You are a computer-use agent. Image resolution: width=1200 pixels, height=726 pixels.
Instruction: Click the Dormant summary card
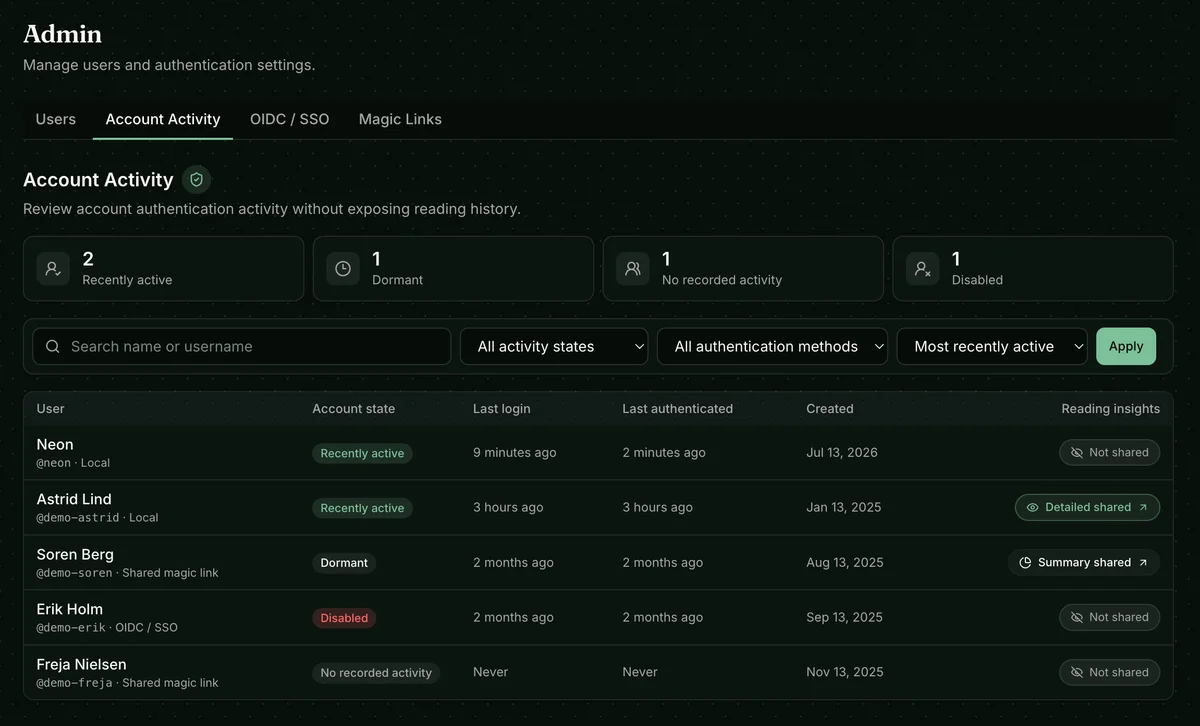(x=453, y=268)
